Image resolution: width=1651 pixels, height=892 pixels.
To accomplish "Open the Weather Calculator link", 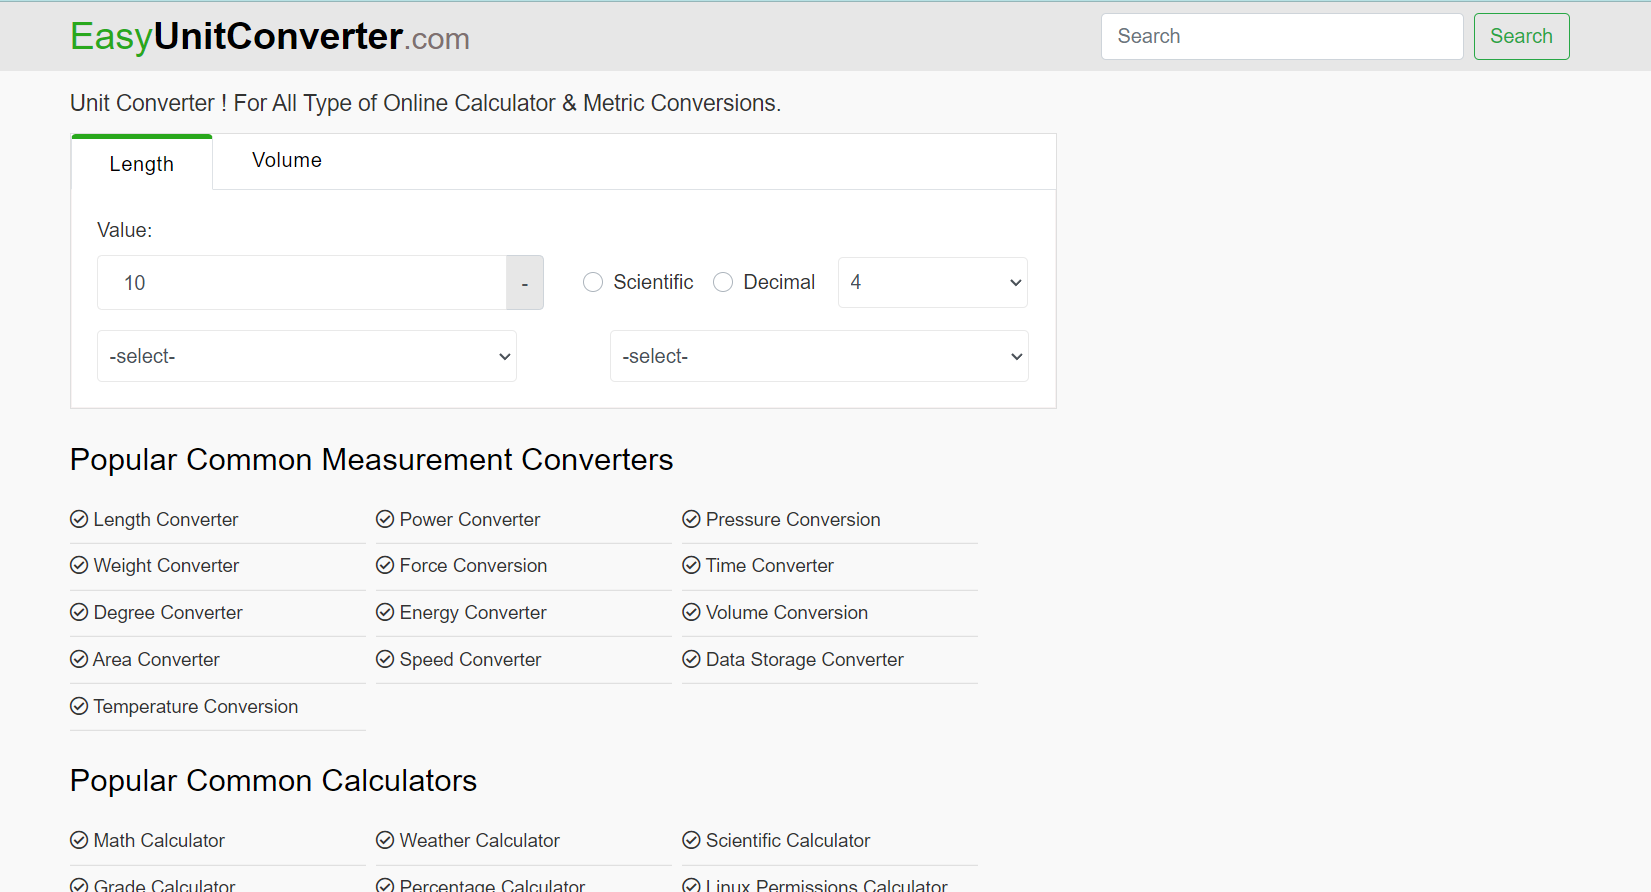I will tap(479, 840).
